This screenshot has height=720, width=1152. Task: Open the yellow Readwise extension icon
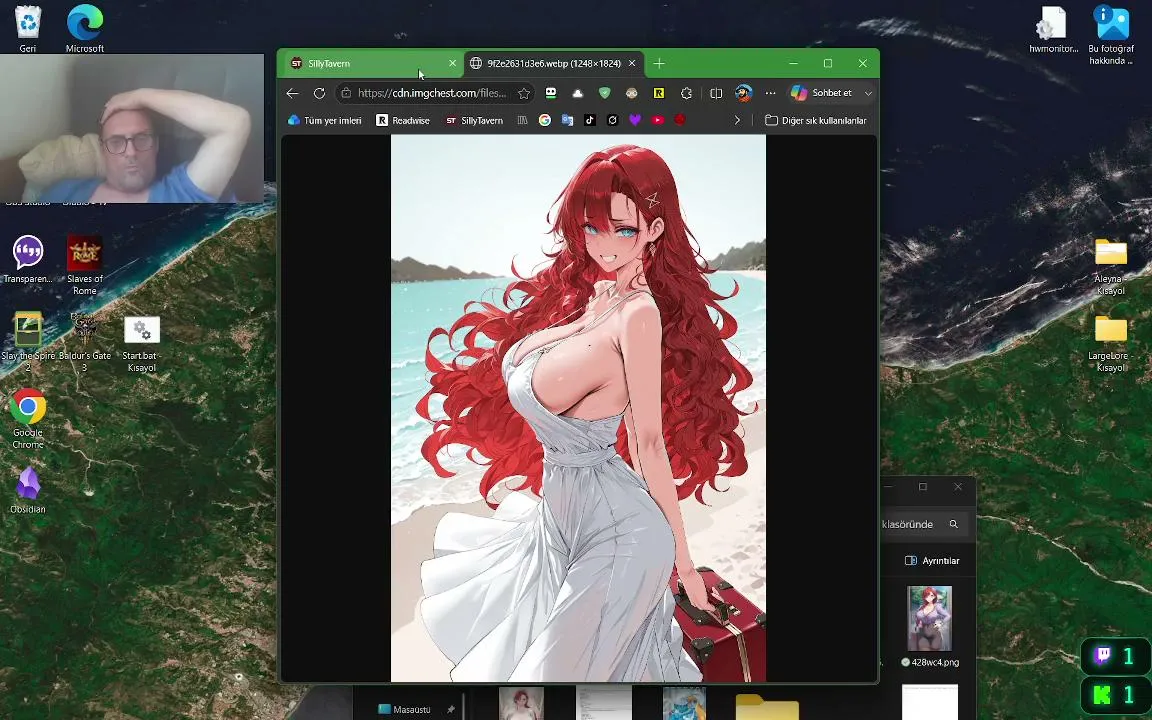(659, 93)
